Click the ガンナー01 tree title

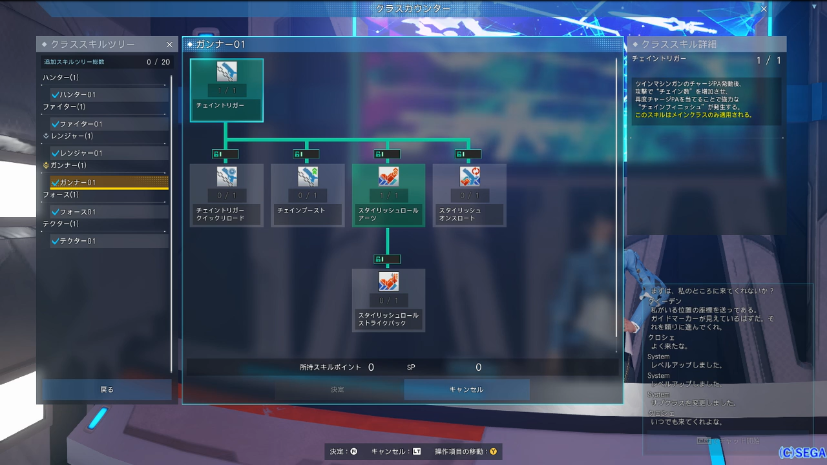pos(220,45)
